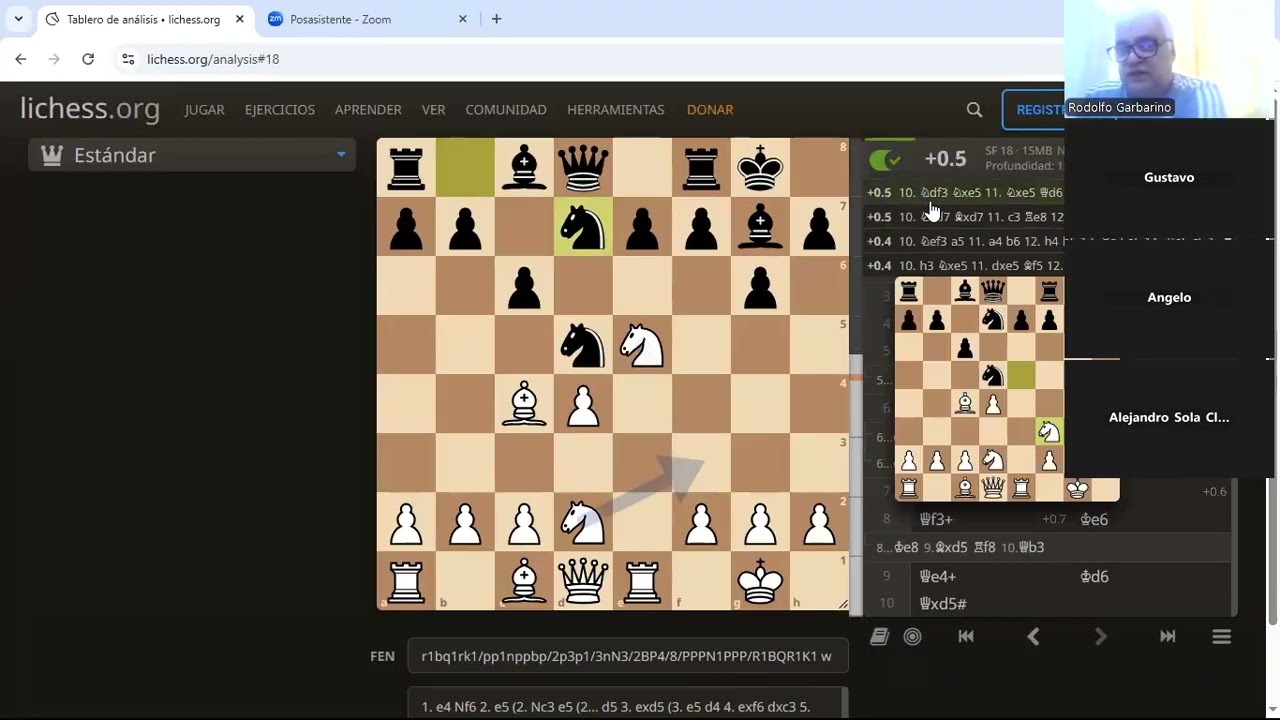Click the DONAR link

(x=710, y=110)
